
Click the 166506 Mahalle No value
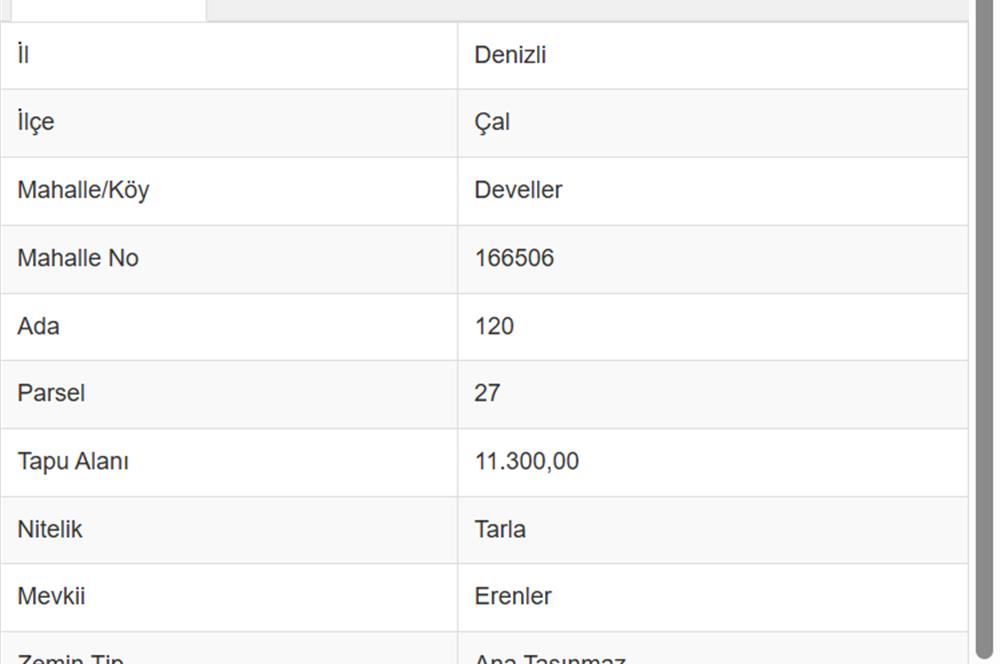[514, 258]
